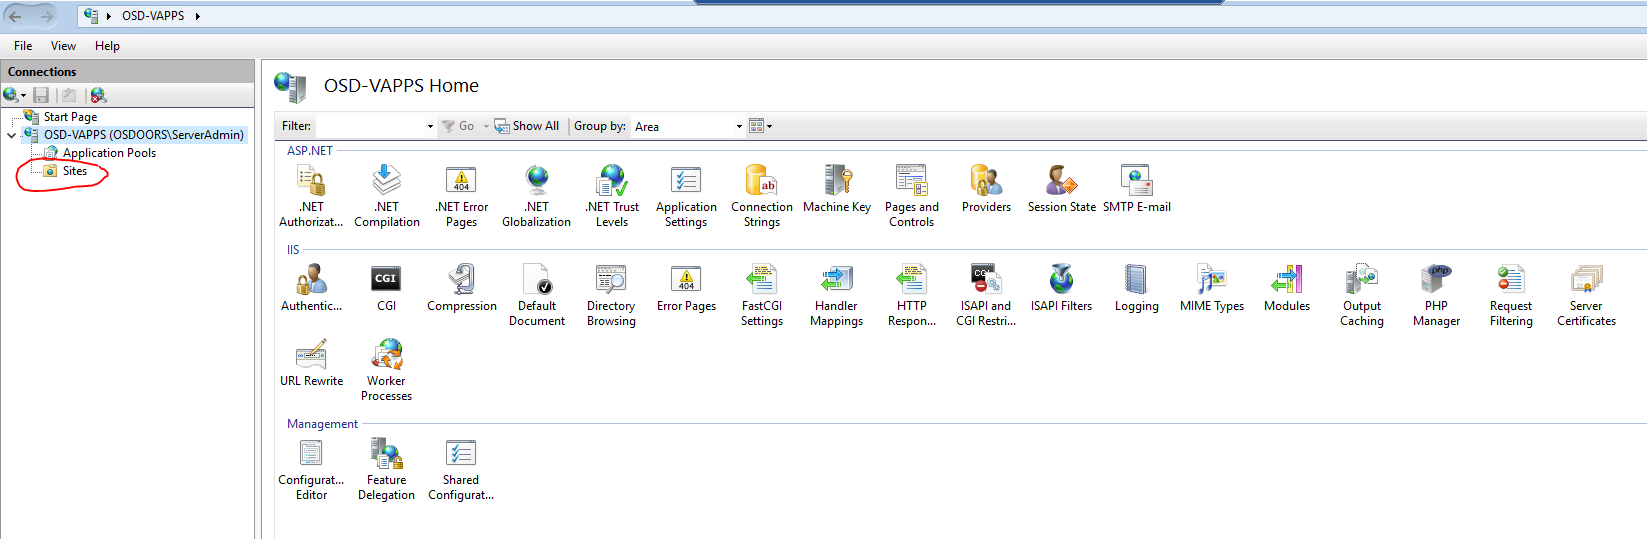
Task: Open the Group by Area dropdown
Action: click(x=739, y=127)
